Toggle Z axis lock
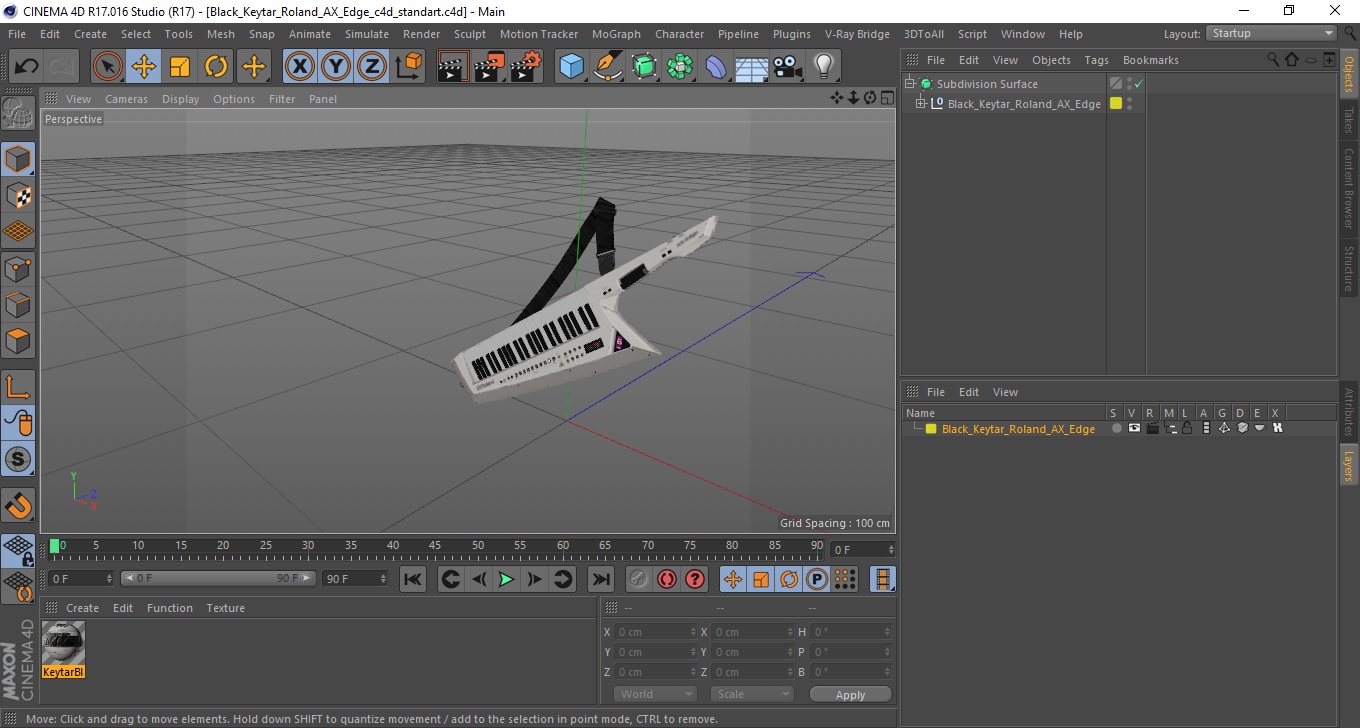 [372, 67]
